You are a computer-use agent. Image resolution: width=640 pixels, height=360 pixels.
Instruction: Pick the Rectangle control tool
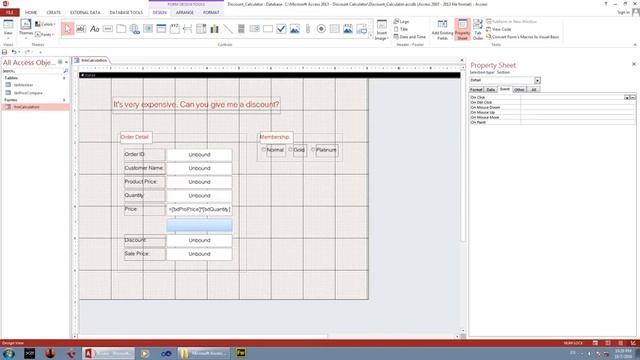coord(268,29)
